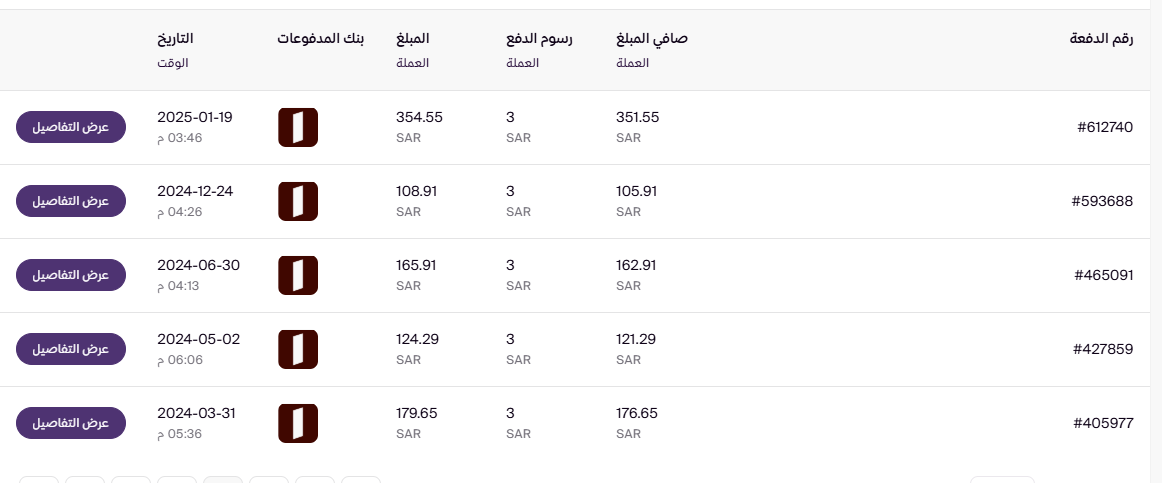This screenshot has width=1162, height=483.
Task: Open عرض التفاصيل for the 2024-12-24 payment
Action: tap(70, 201)
